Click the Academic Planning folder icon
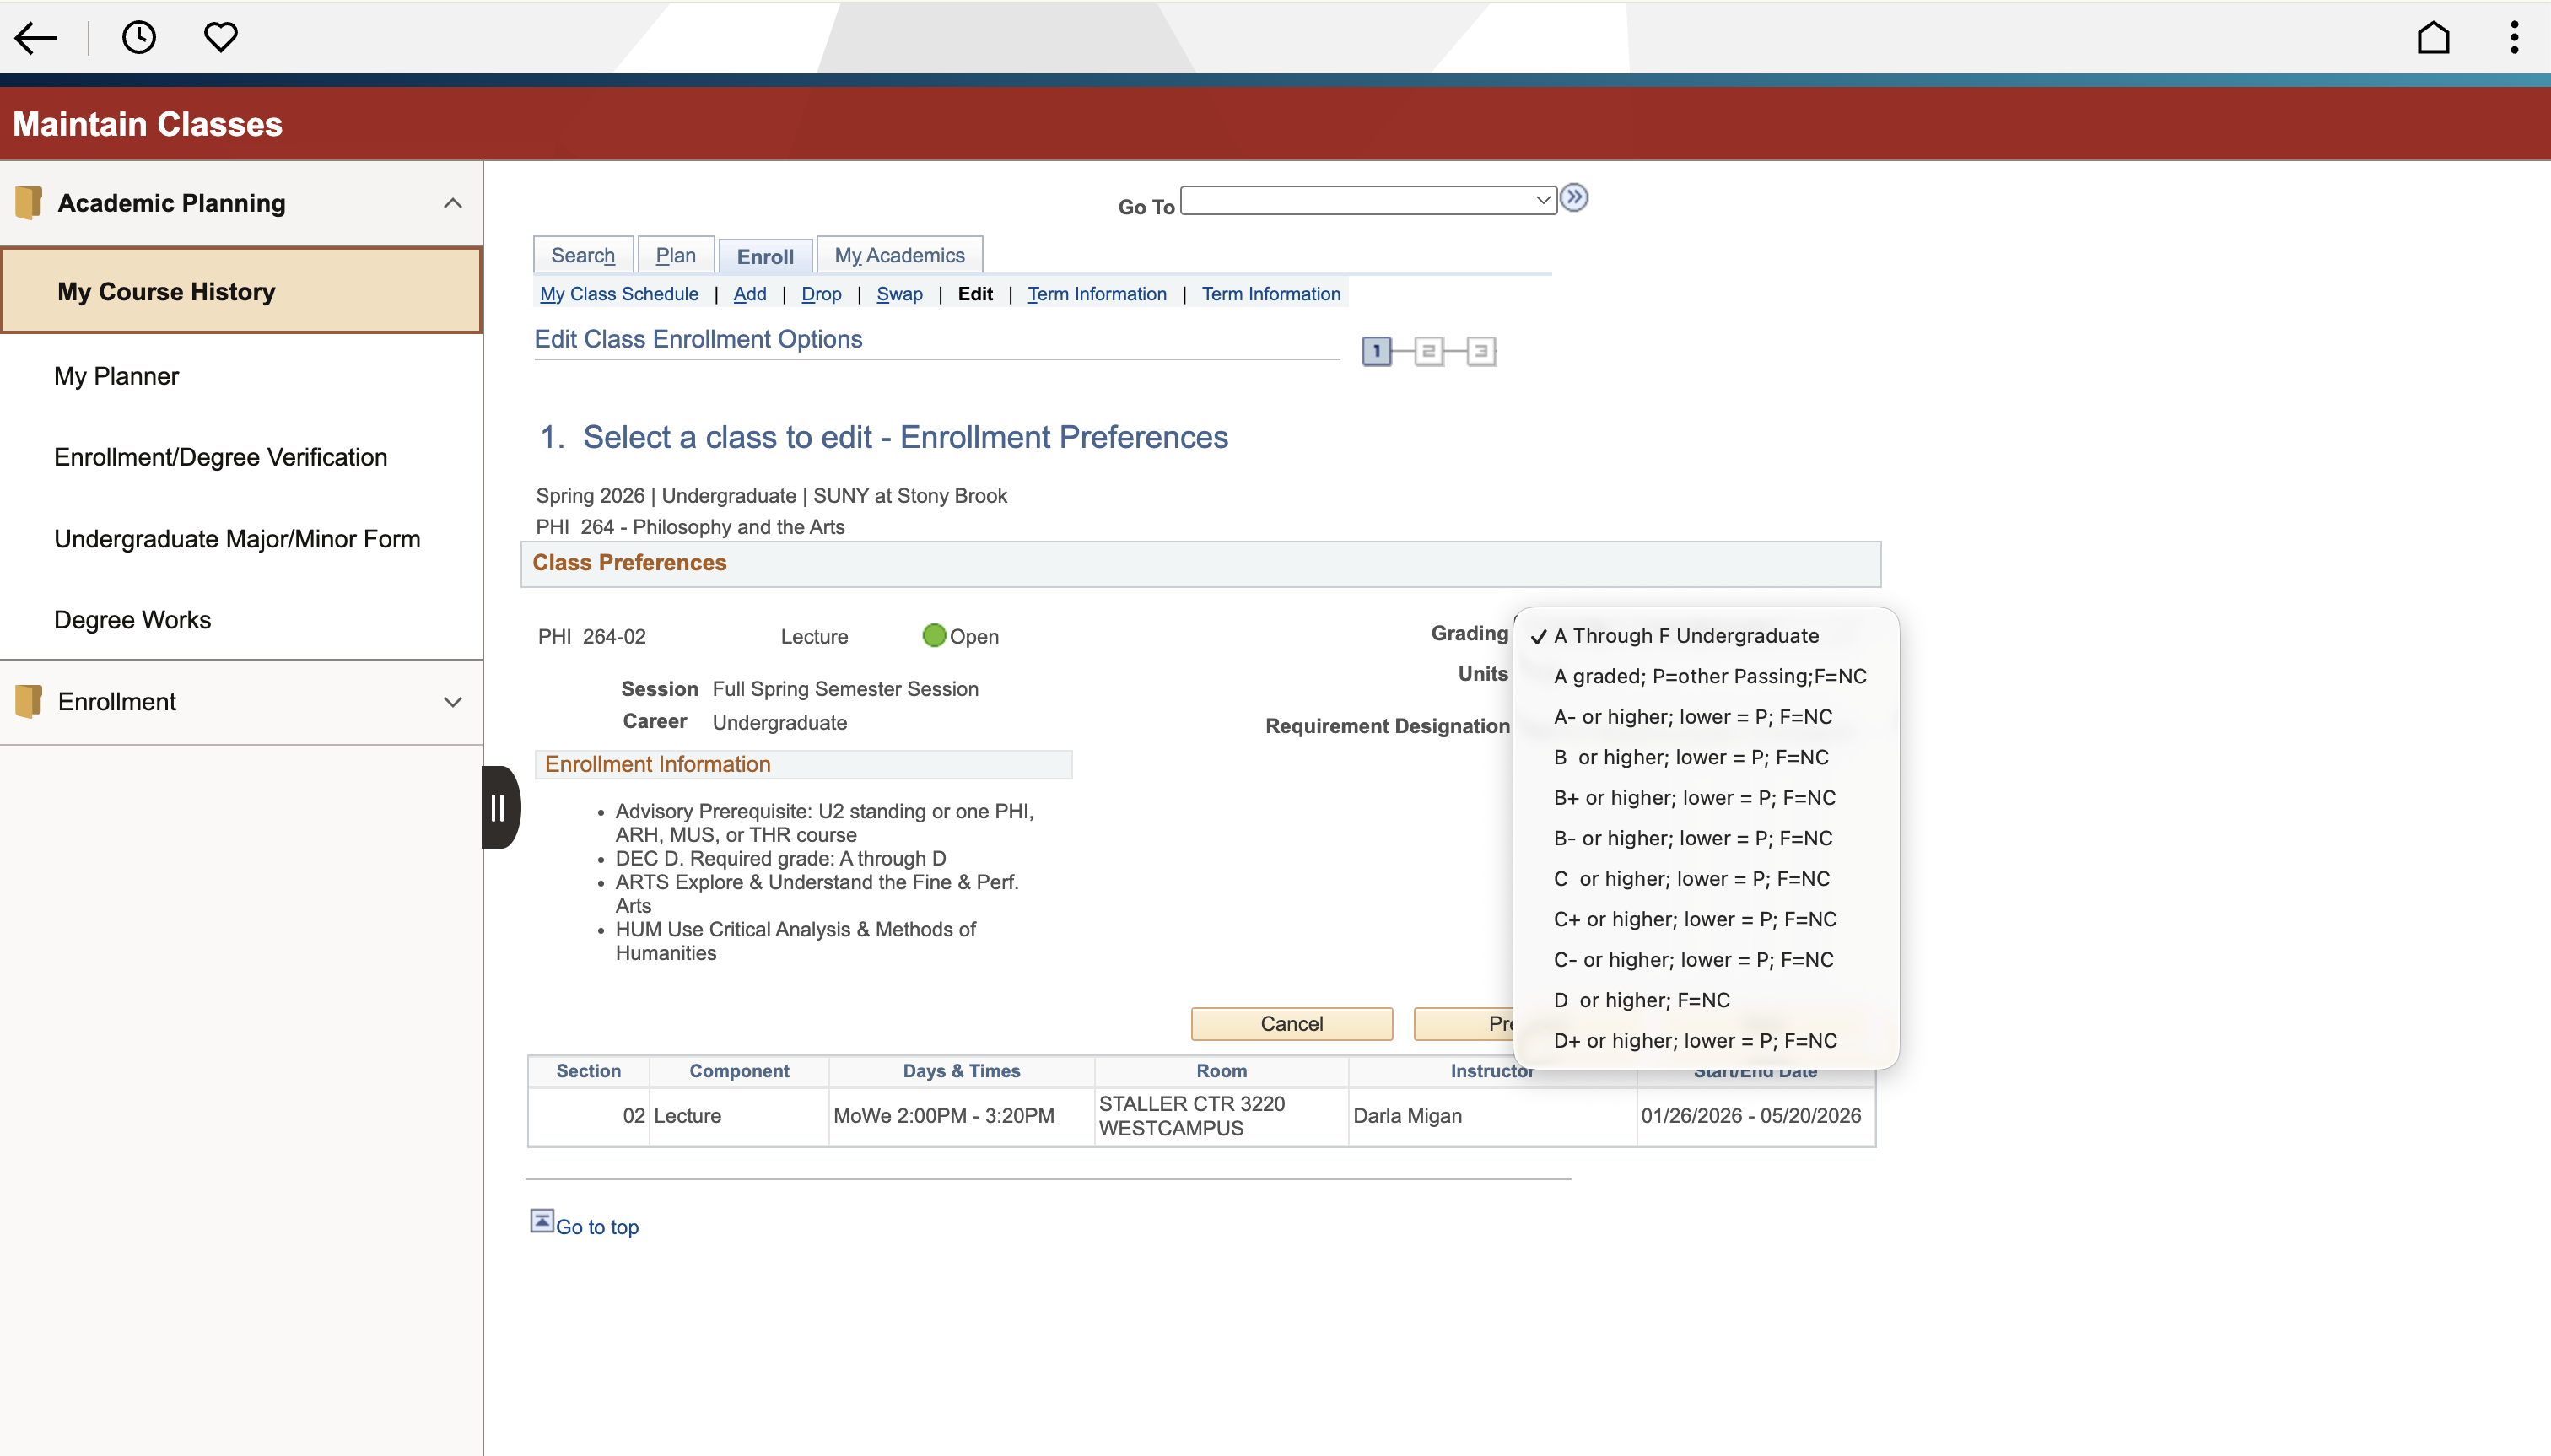Viewport: 2551px width, 1456px height. pos(29,203)
